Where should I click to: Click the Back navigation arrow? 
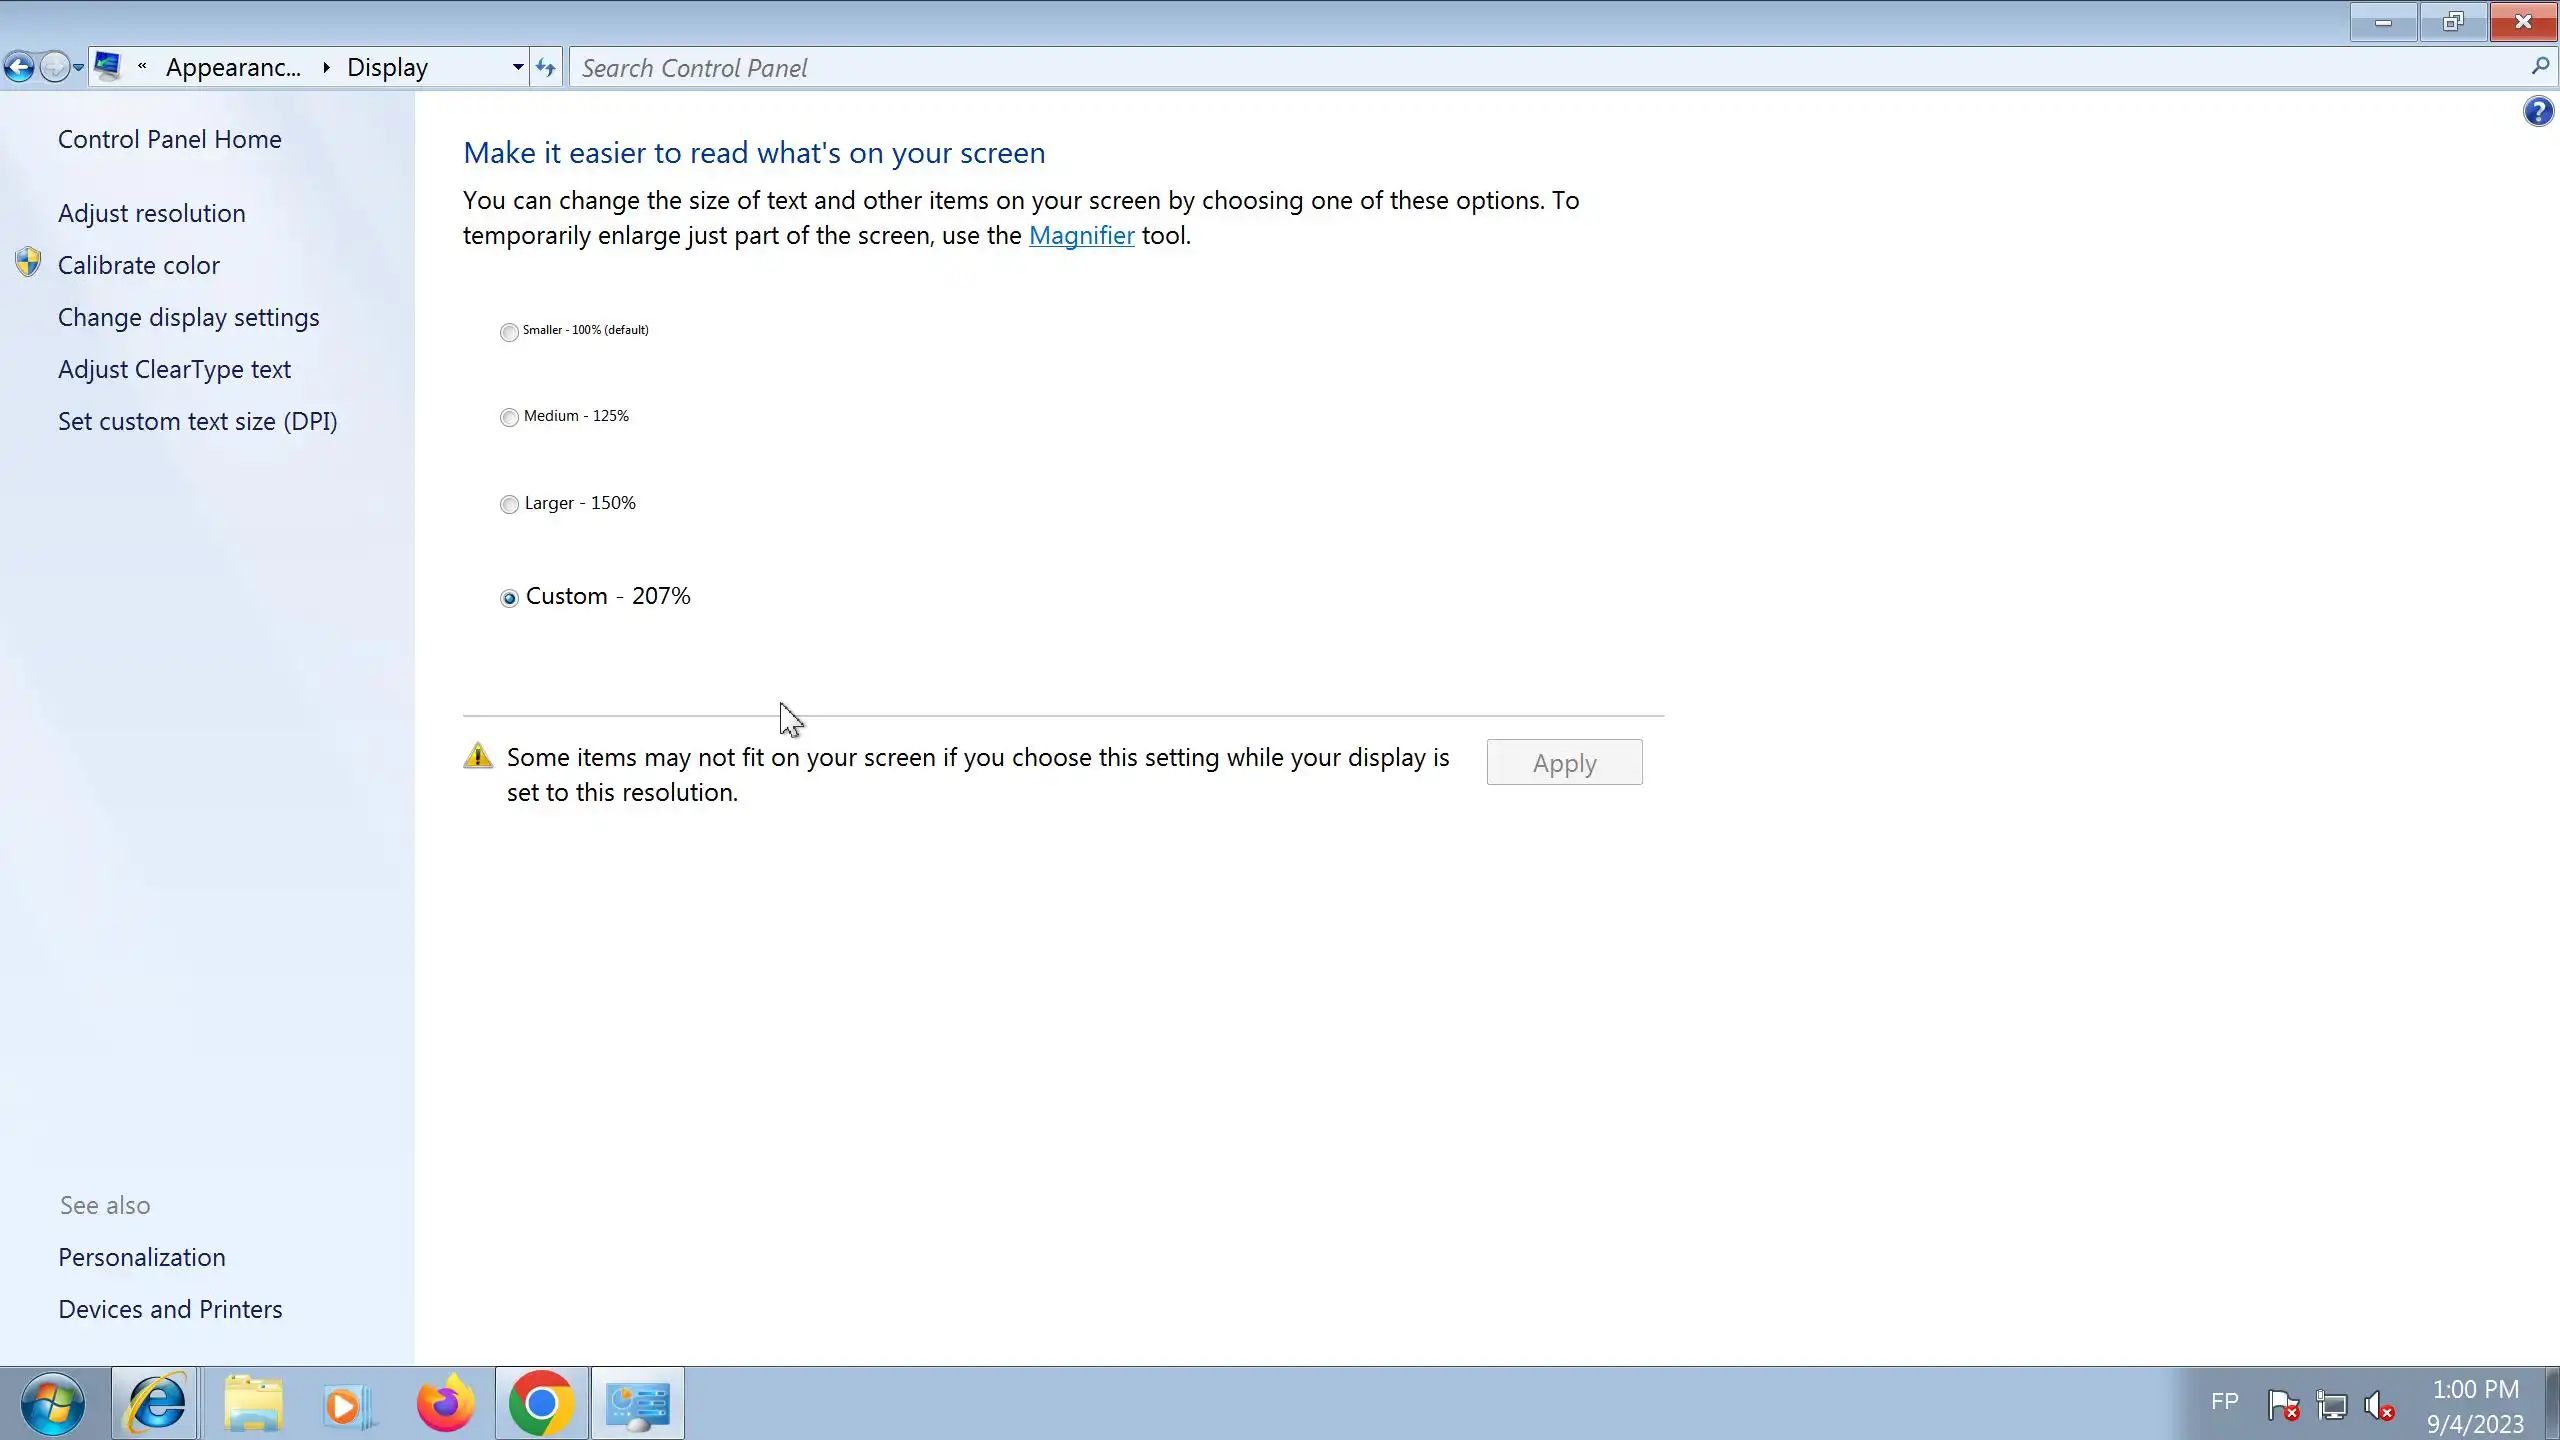pyautogui.click(x=19, y=67)
